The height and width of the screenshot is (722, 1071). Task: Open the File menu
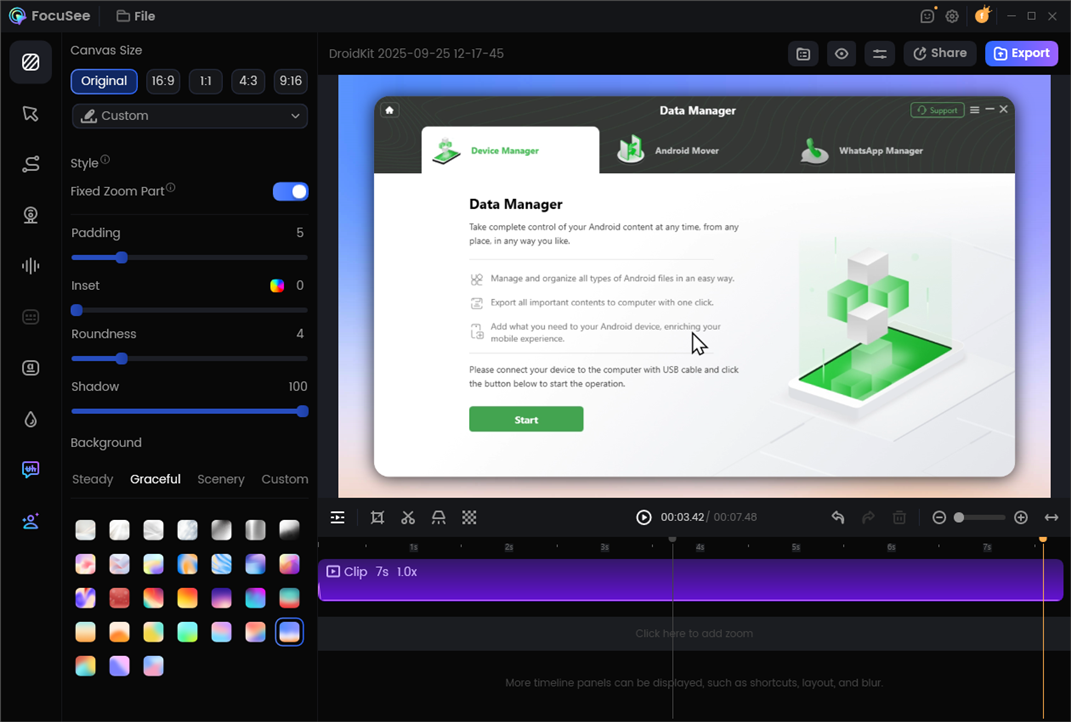click(135, 16)
